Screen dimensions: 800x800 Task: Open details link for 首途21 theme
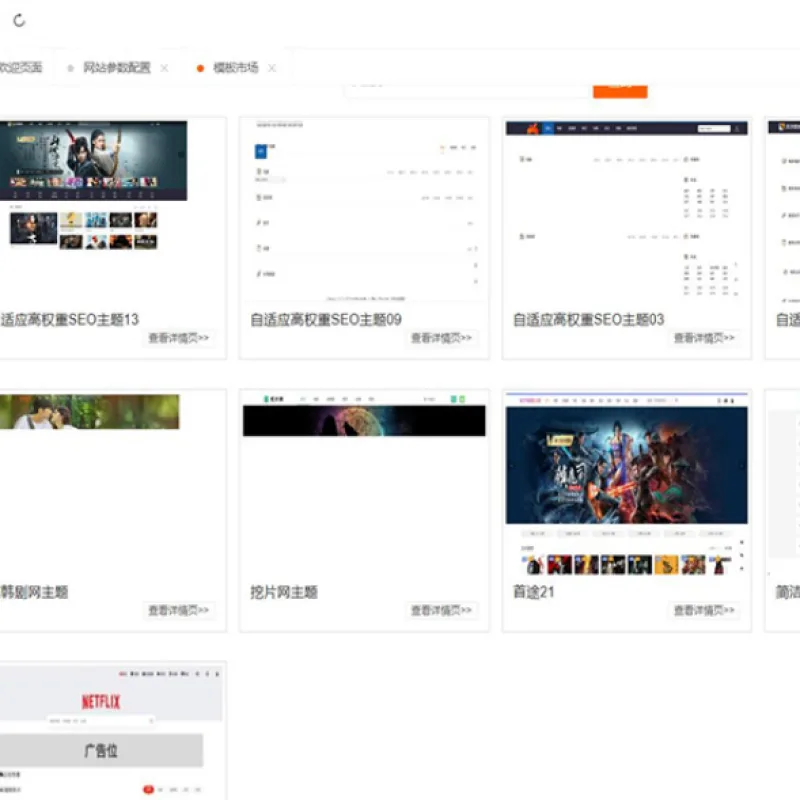(704, 610)
